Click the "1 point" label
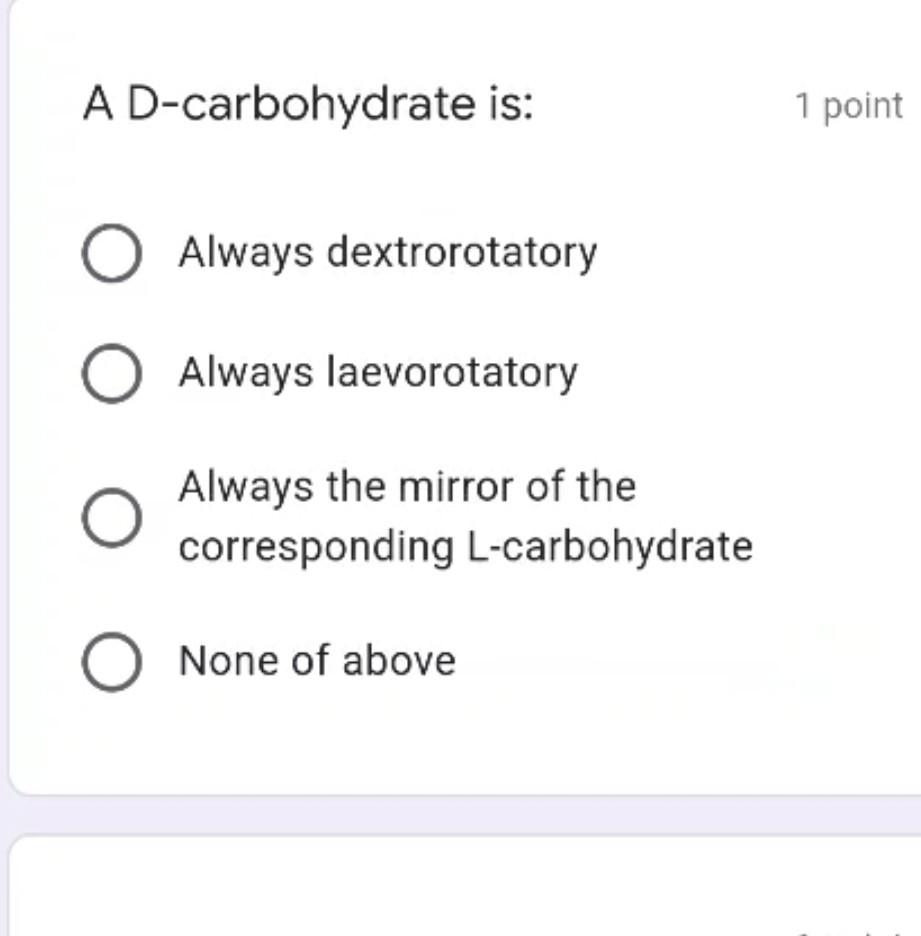The height and width of the screenshot is (936, 921). click(x=847, y=102)
